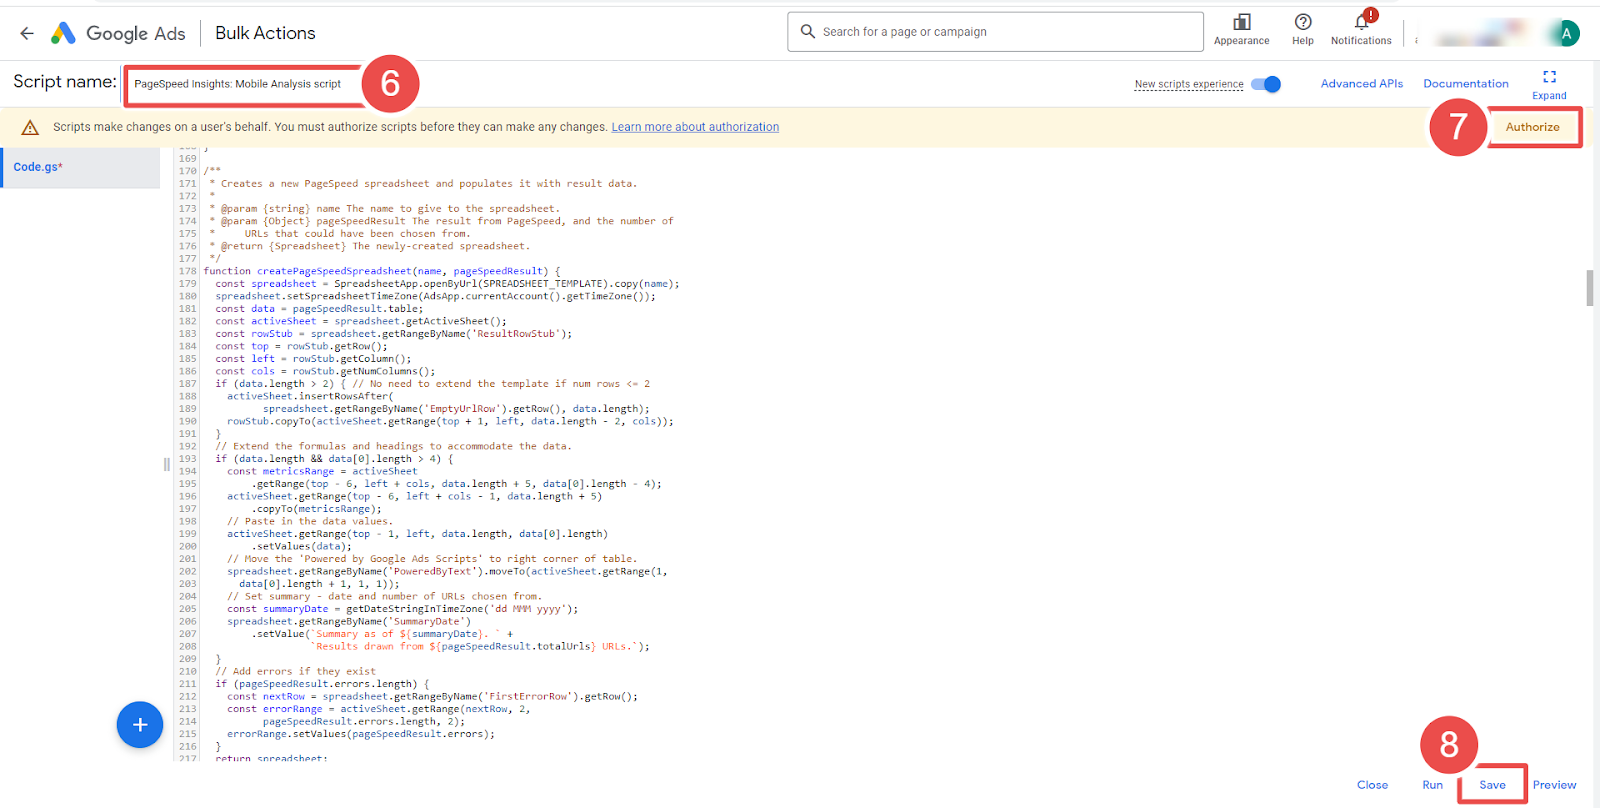1600x808 pixels.
Task: Click the sidebar panel splitter handle
Action: click(166, 464)
